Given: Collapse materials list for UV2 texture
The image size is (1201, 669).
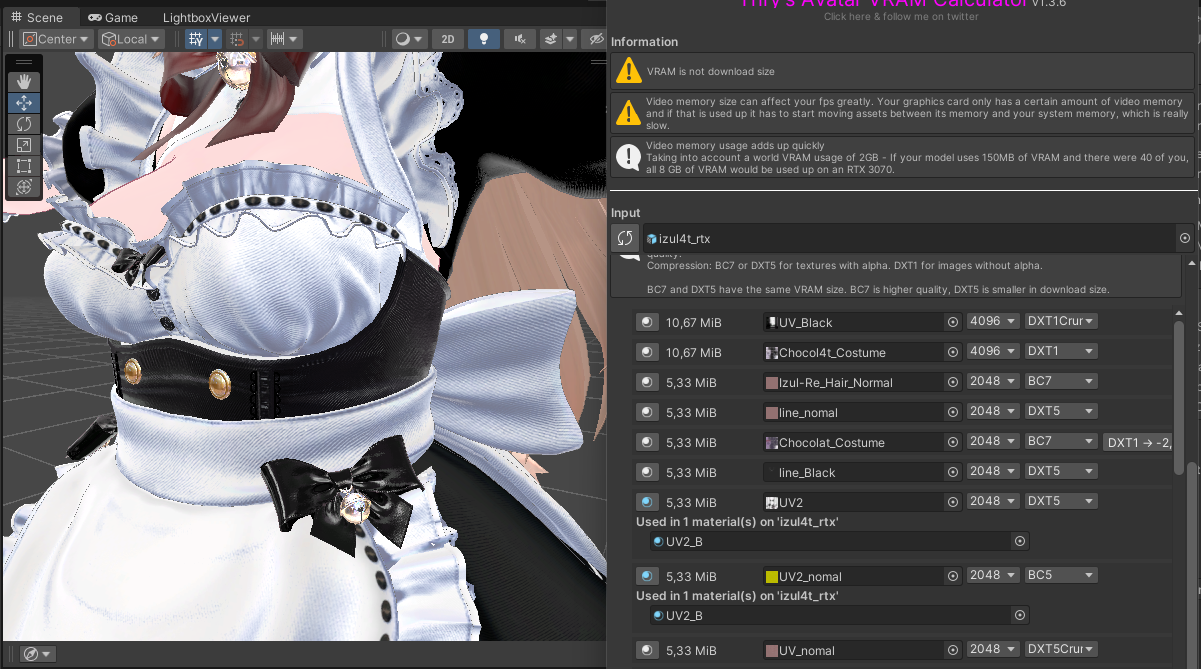Looking at the screenshot, I should point(647,502).
